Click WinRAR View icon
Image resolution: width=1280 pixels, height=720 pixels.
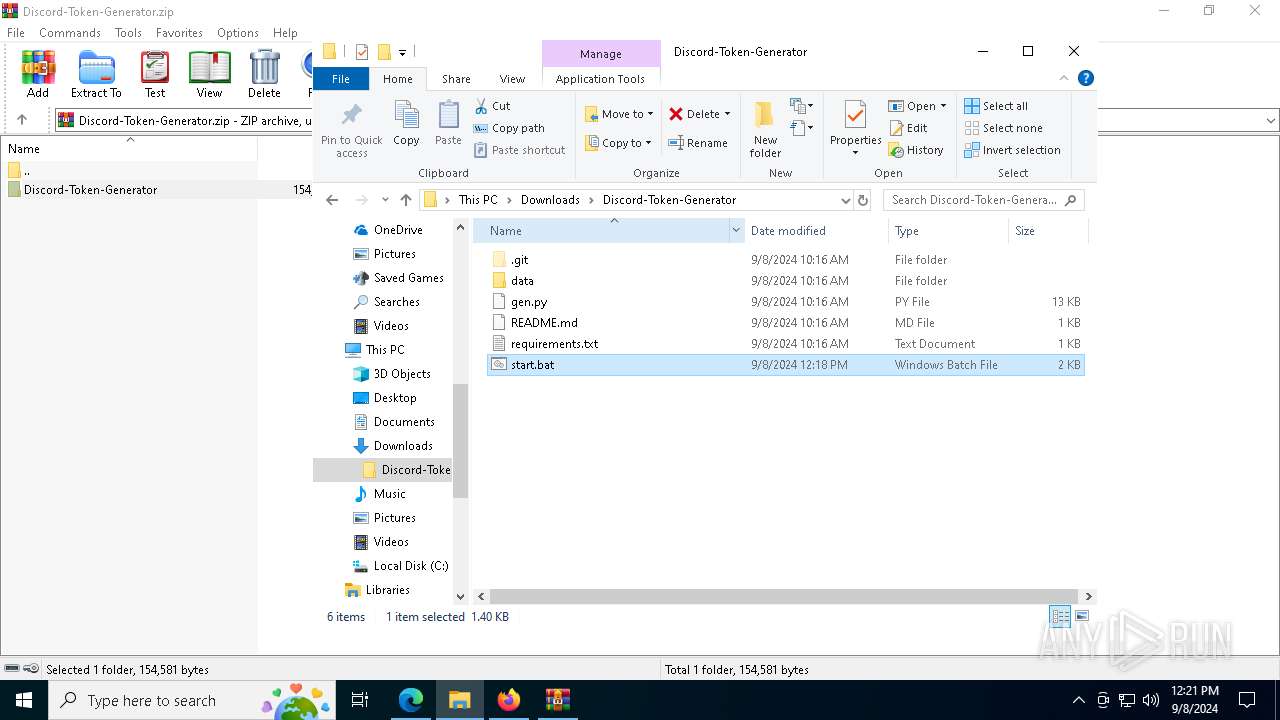pyautogui.click(x=209, y=75)
